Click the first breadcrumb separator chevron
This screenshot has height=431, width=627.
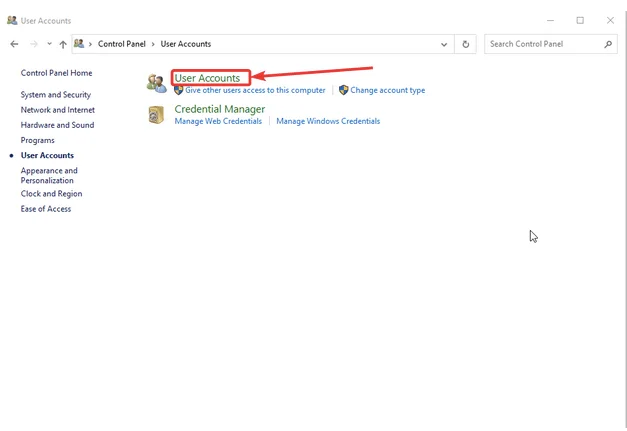click(90, 44)
